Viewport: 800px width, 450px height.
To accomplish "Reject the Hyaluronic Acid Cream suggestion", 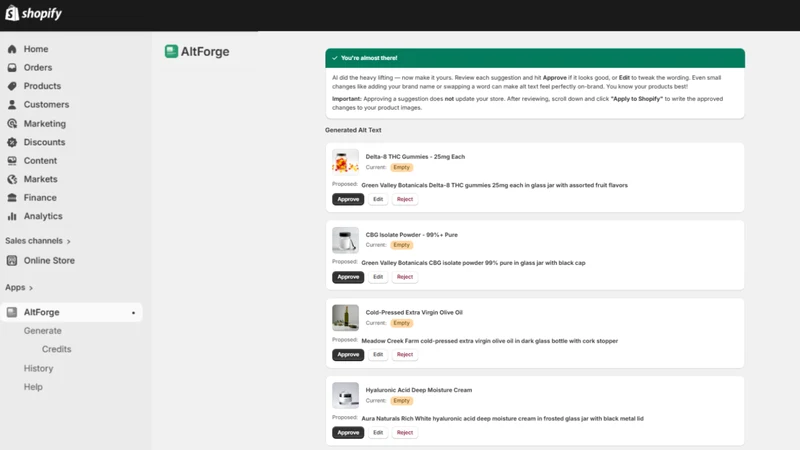I will click(405, 433).
